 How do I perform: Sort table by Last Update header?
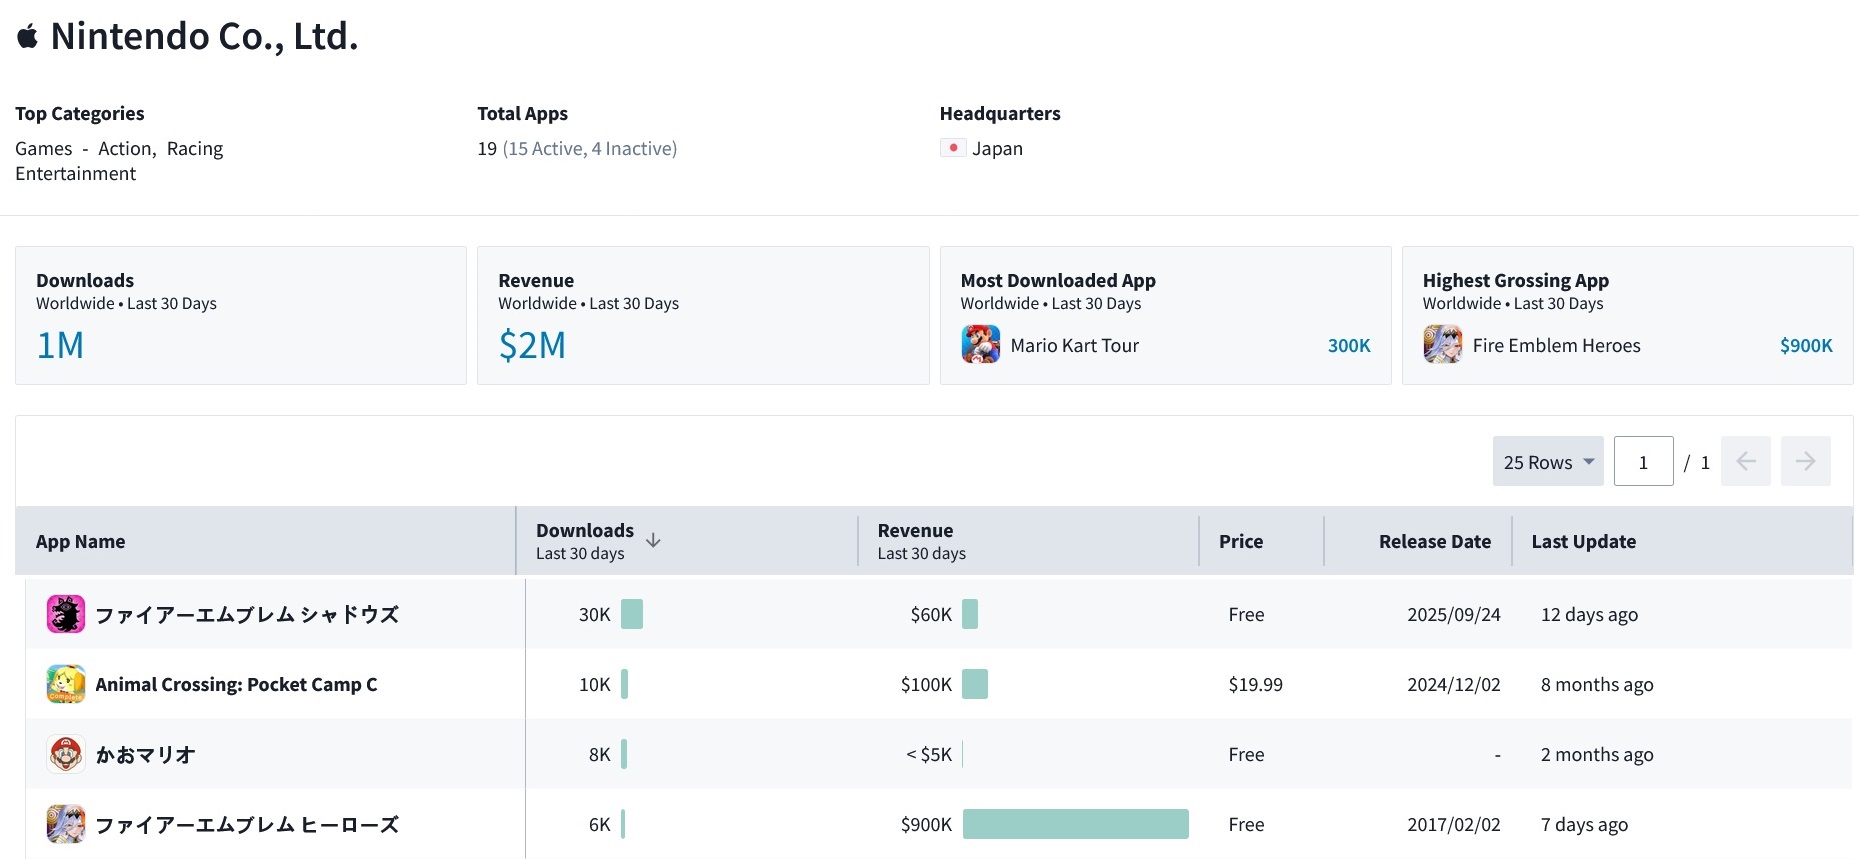1583,541
